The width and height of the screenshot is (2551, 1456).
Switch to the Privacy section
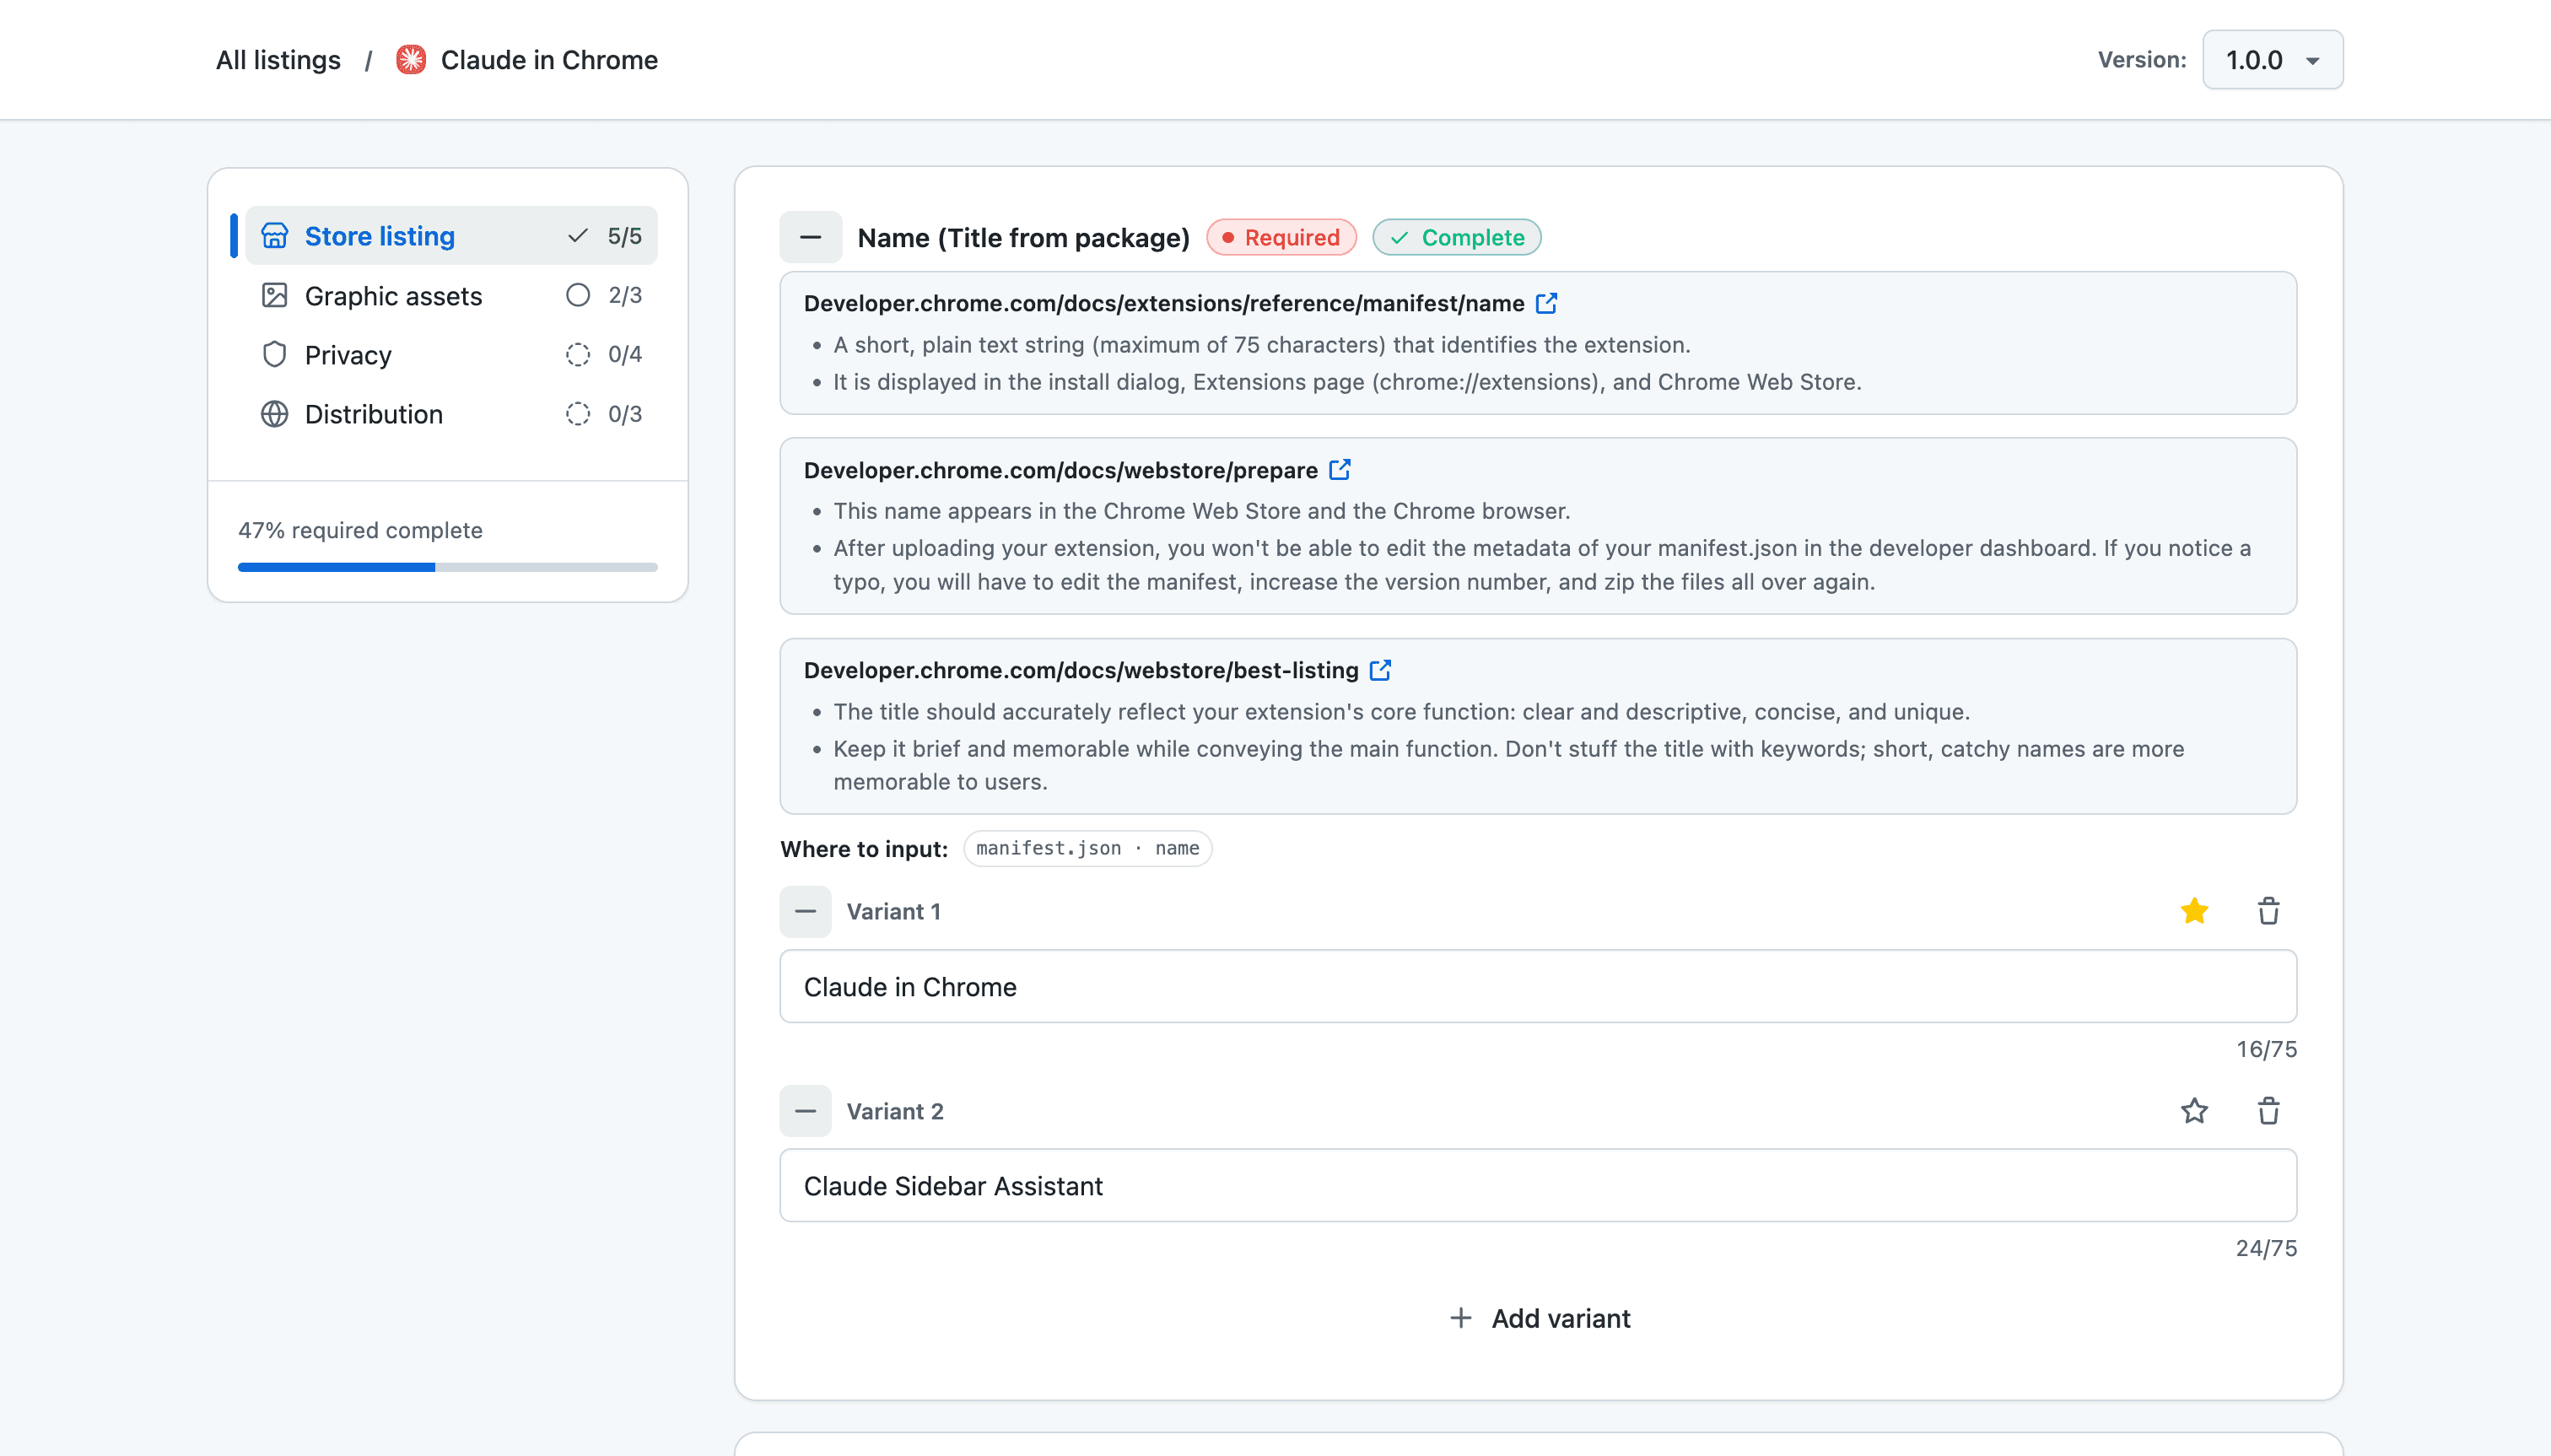[451, 354]
